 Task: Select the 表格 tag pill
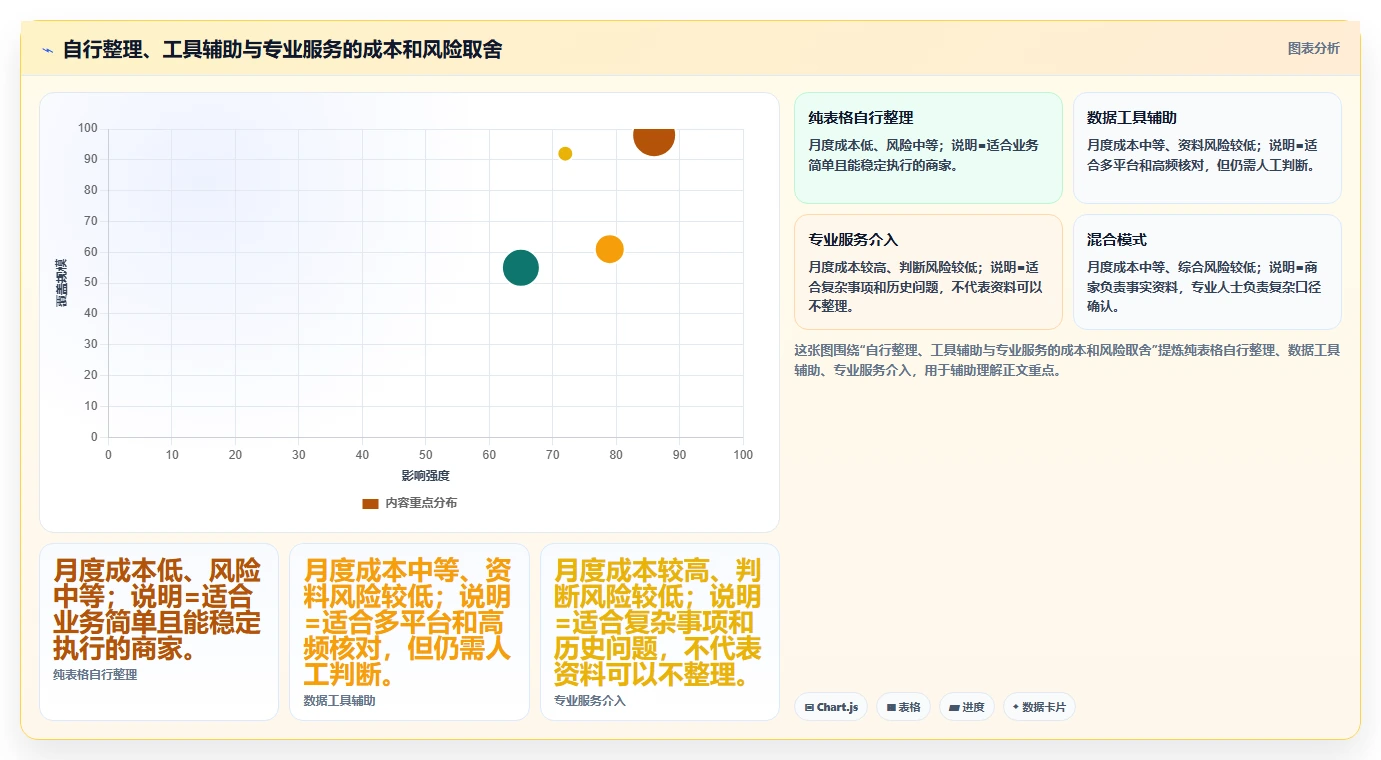pos(903,707)
